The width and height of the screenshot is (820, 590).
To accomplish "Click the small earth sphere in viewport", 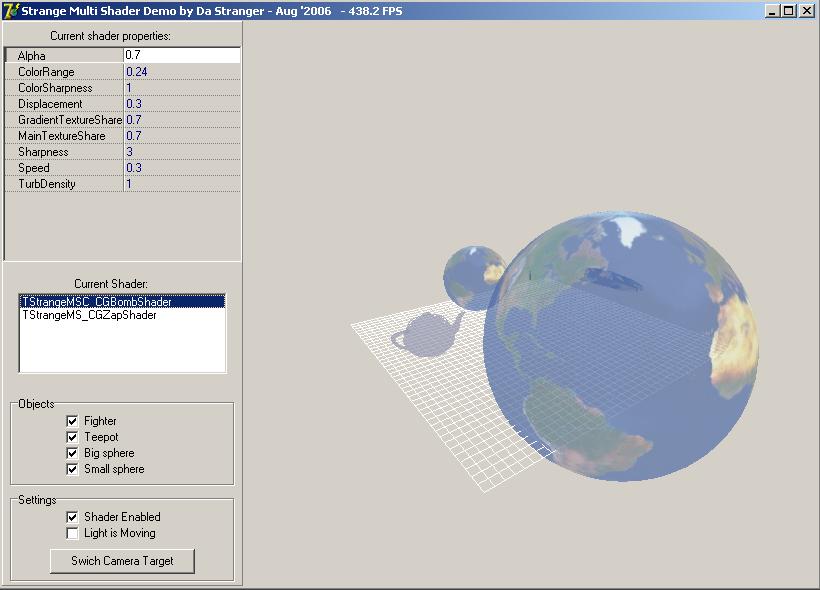I will point(472,277).
